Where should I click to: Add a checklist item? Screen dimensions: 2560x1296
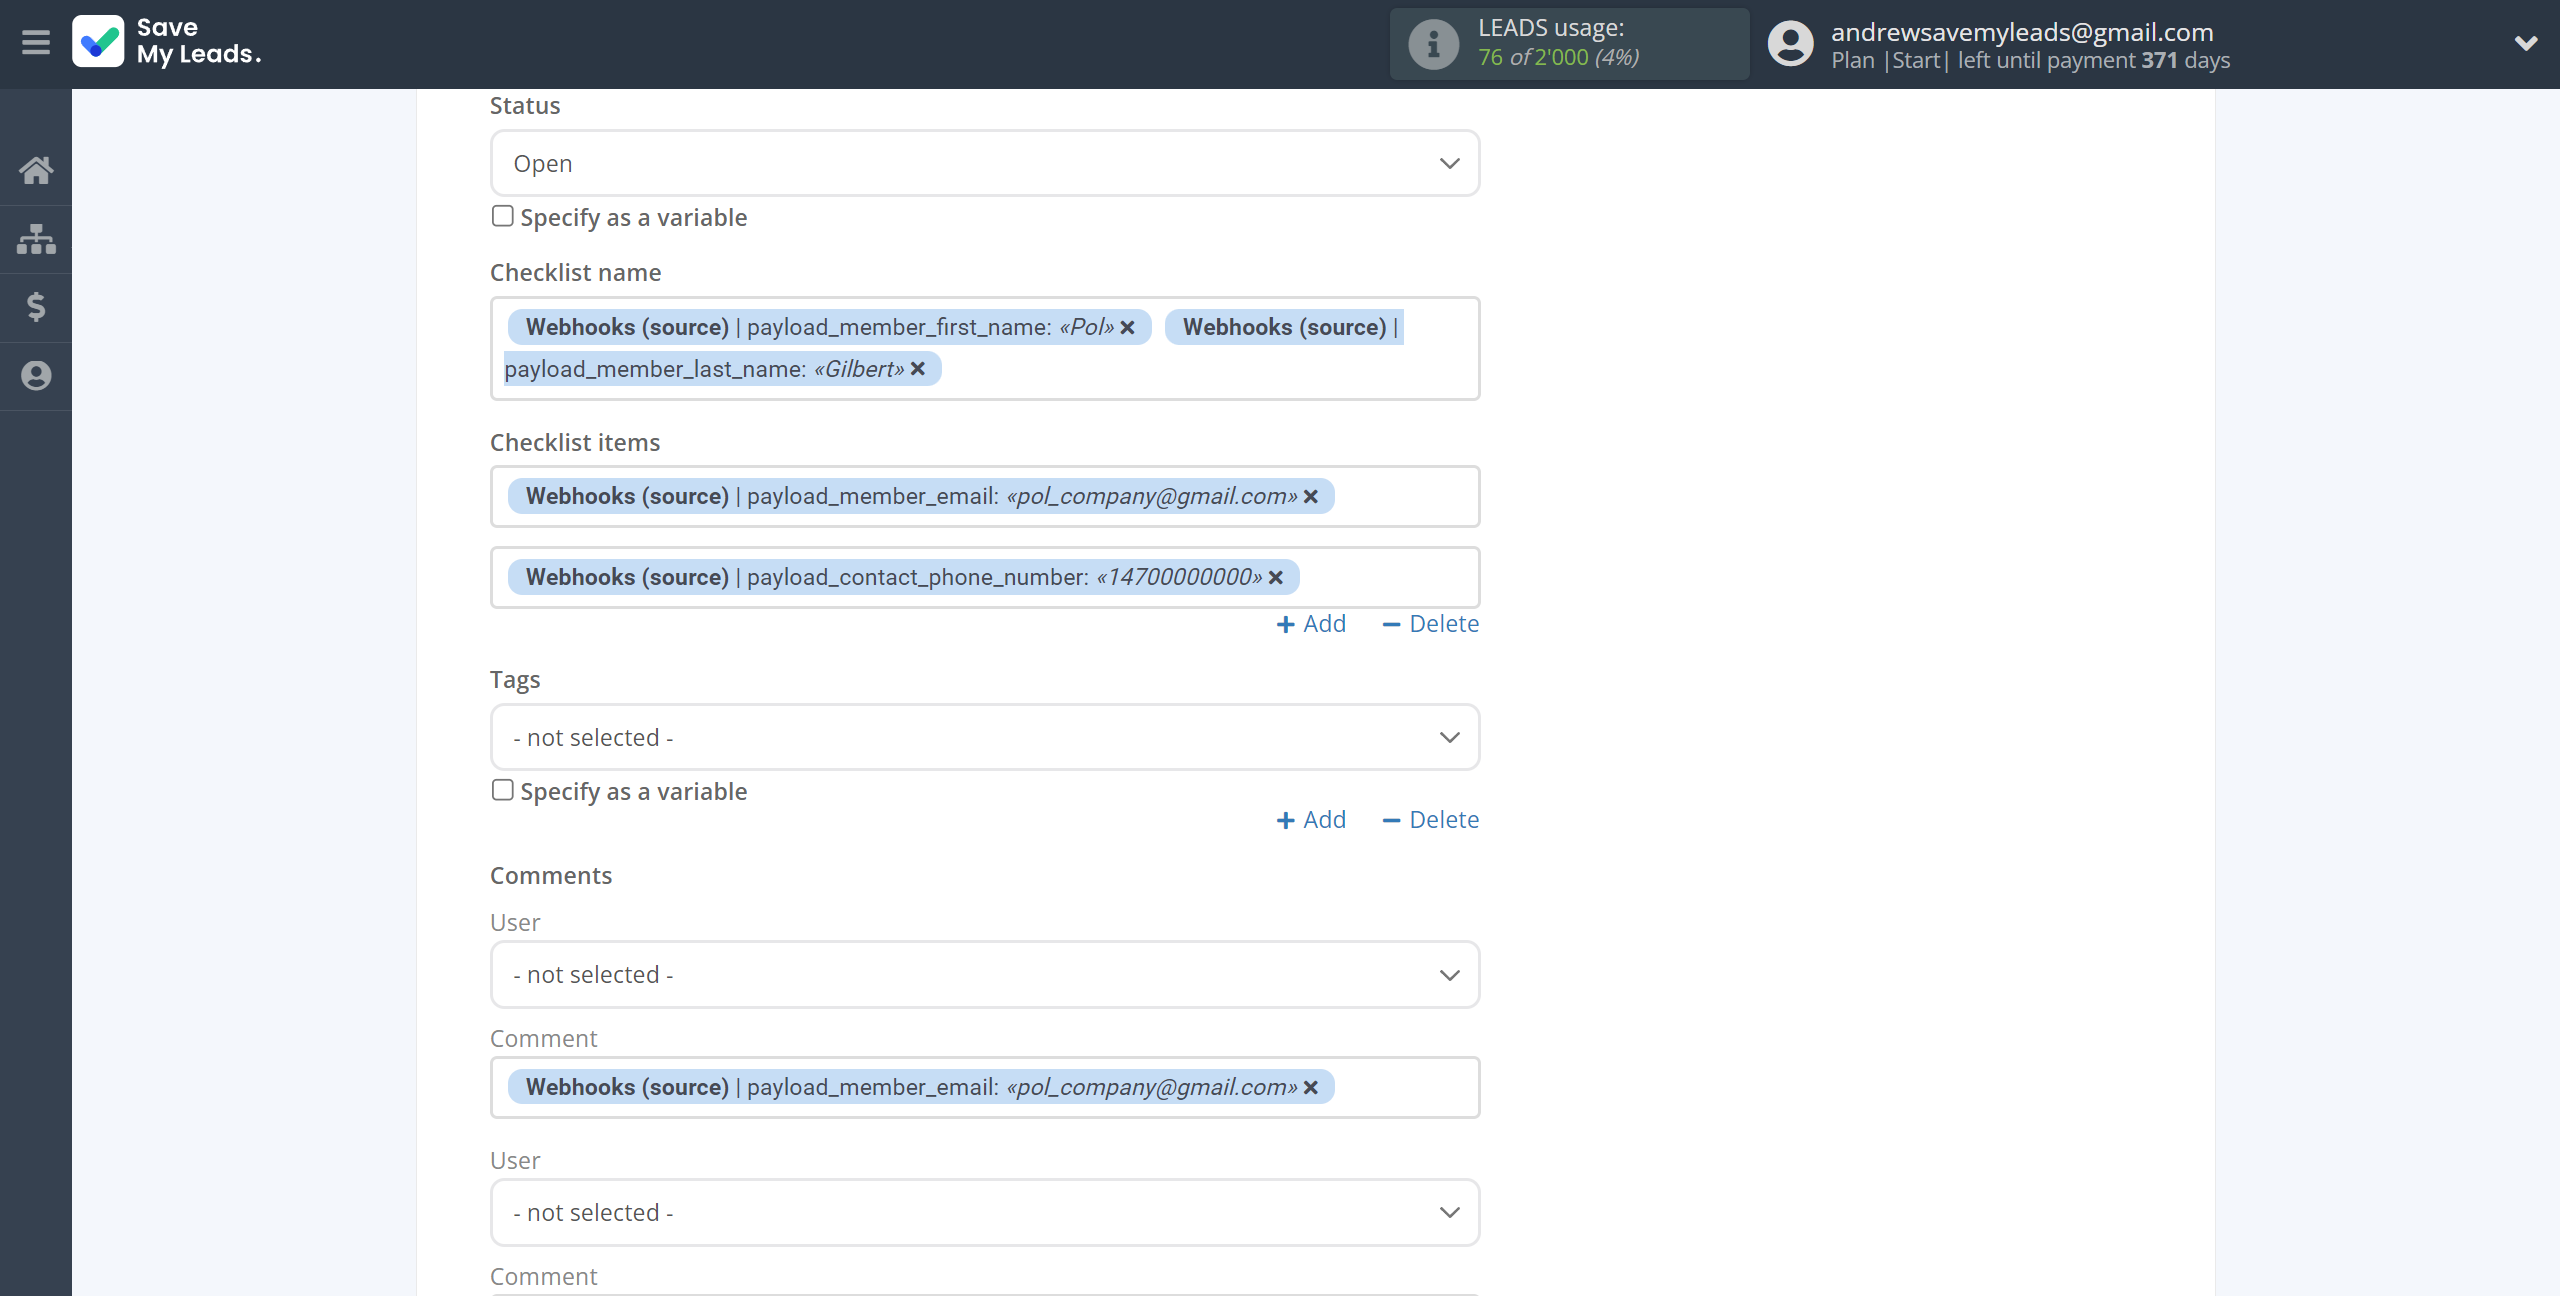(x=1311, y=624)
